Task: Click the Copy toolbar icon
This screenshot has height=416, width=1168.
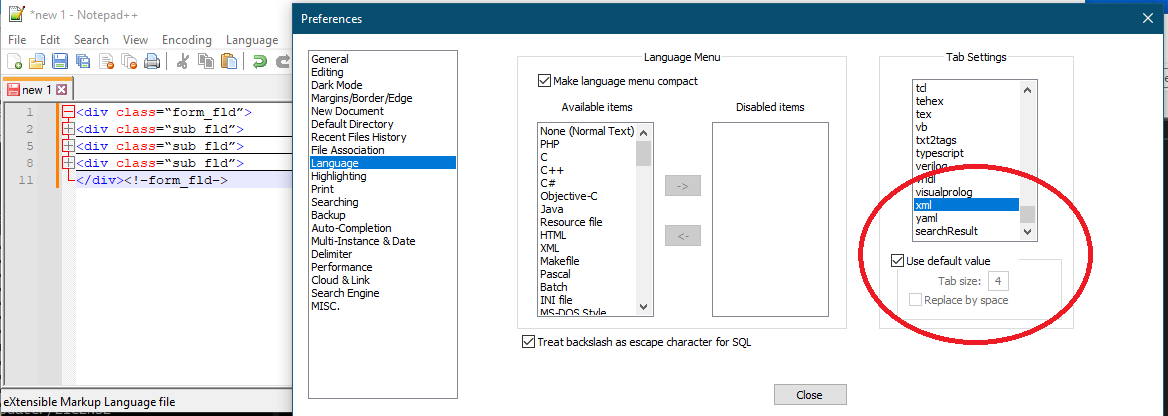Action: (x=206, y=62)
